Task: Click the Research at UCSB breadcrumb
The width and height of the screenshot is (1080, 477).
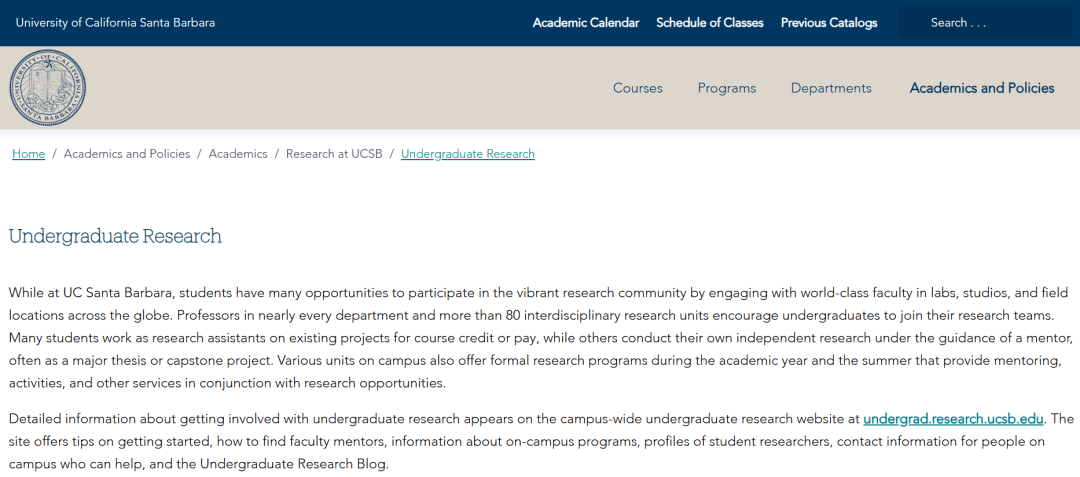Action: click(334, 153)
